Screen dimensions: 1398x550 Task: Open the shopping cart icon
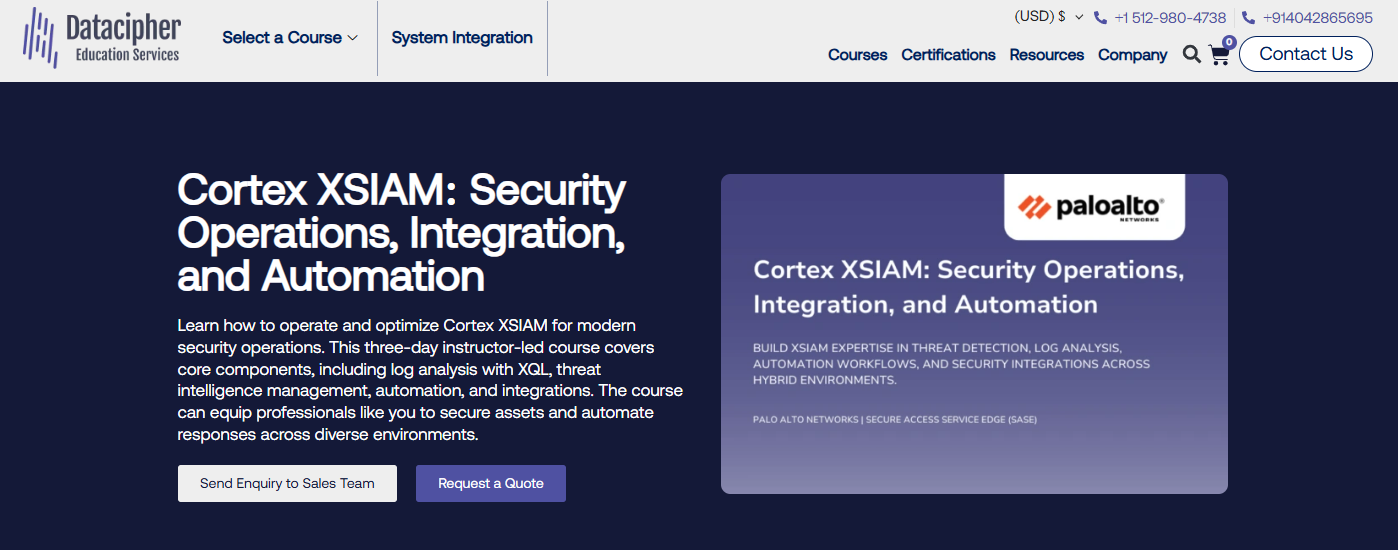(1219, 55)
